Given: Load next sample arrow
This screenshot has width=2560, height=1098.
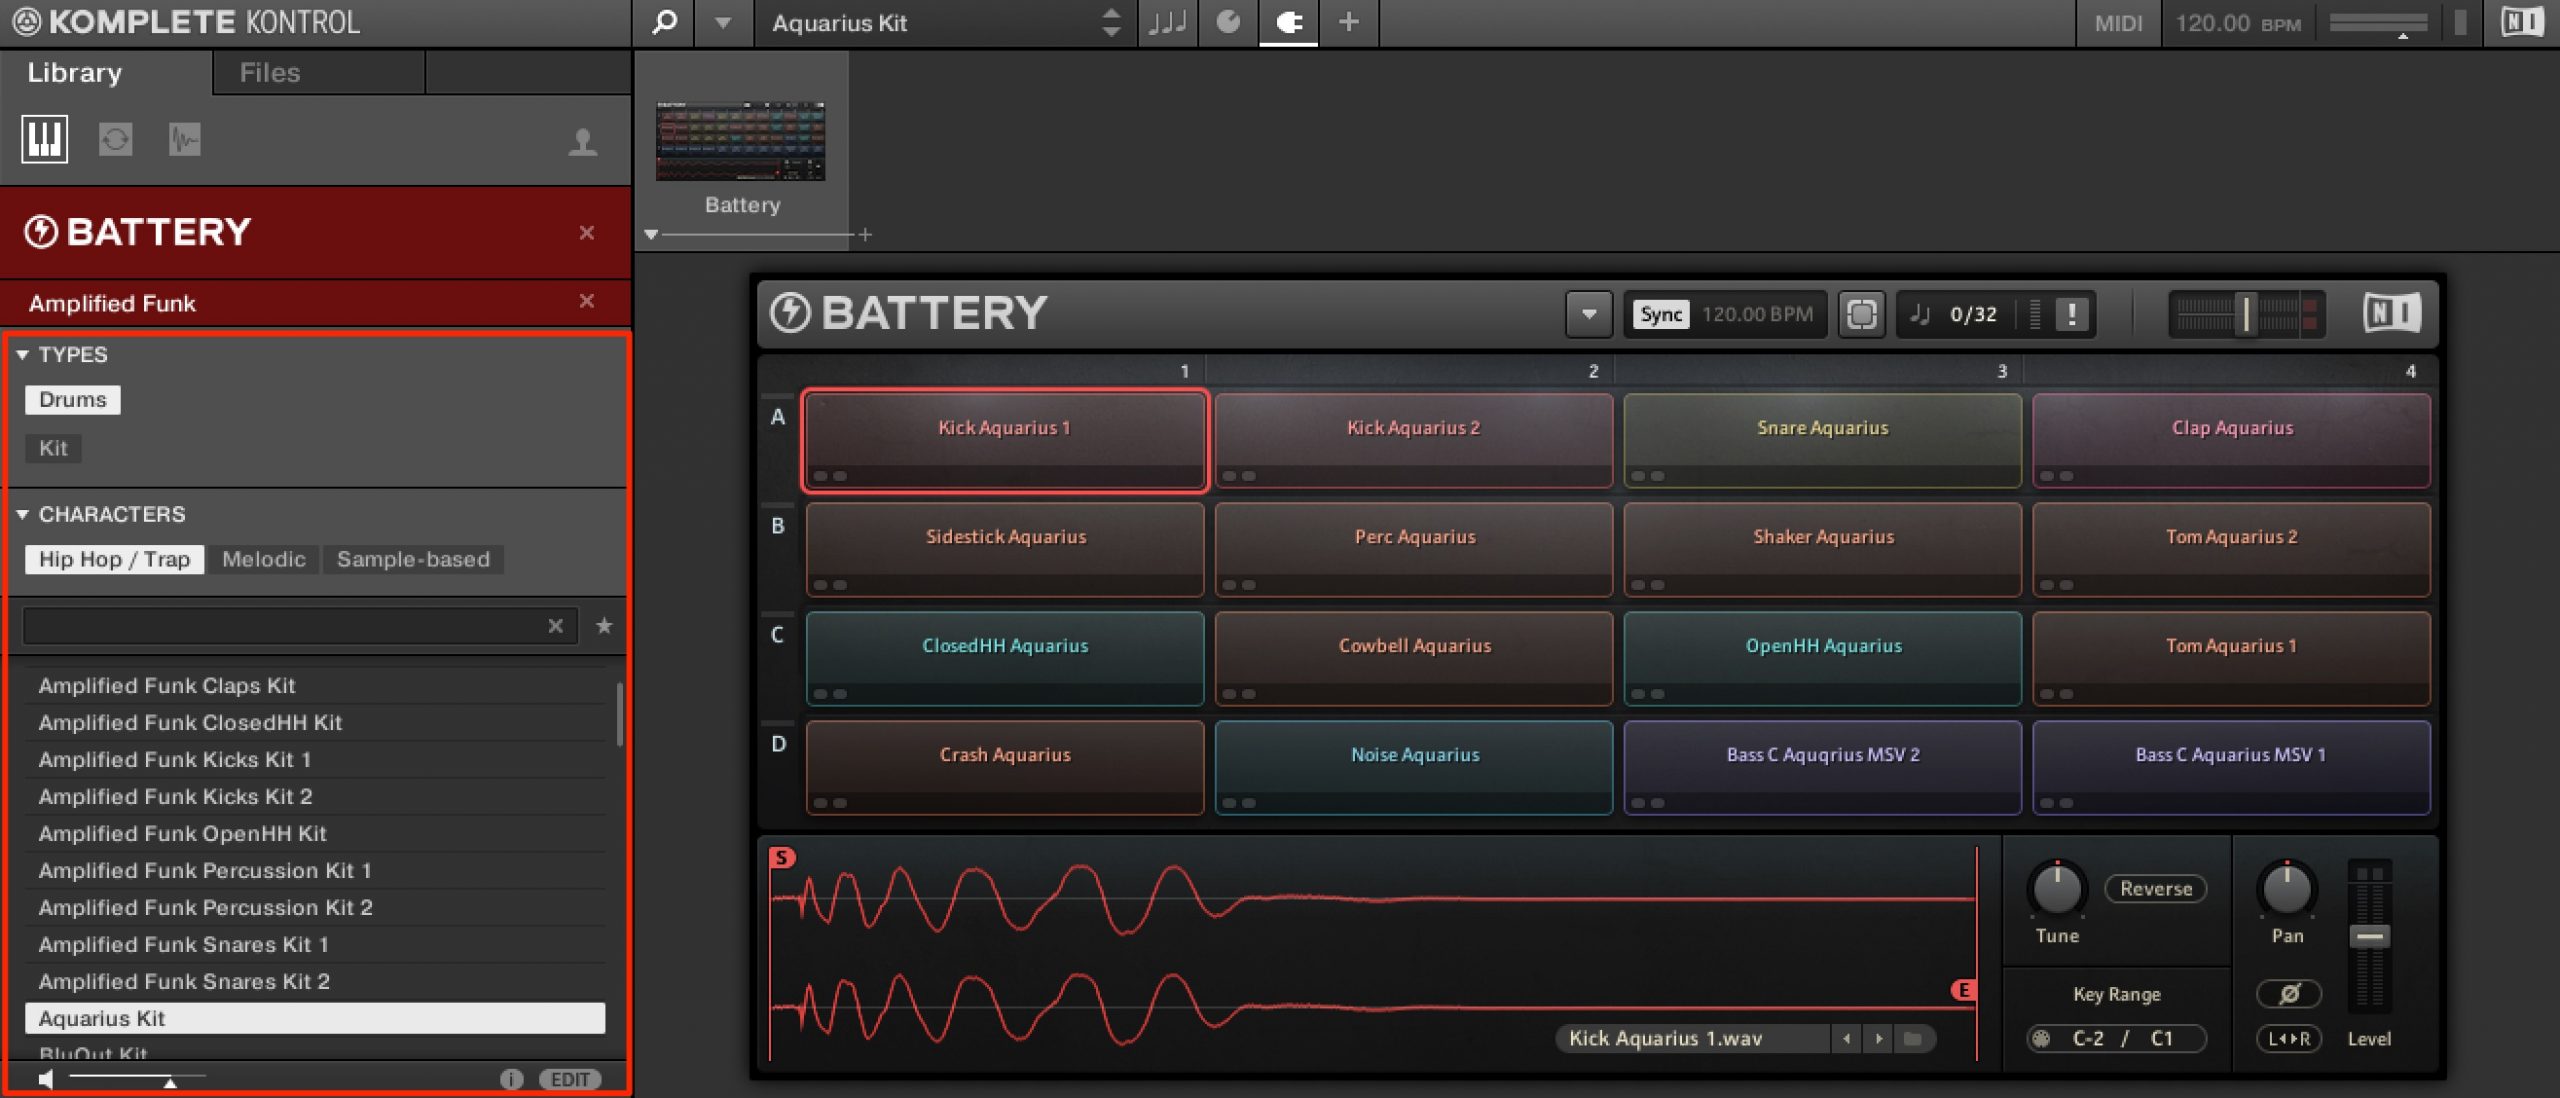Looking at the screenshot, I should tap(1879, 1039).
